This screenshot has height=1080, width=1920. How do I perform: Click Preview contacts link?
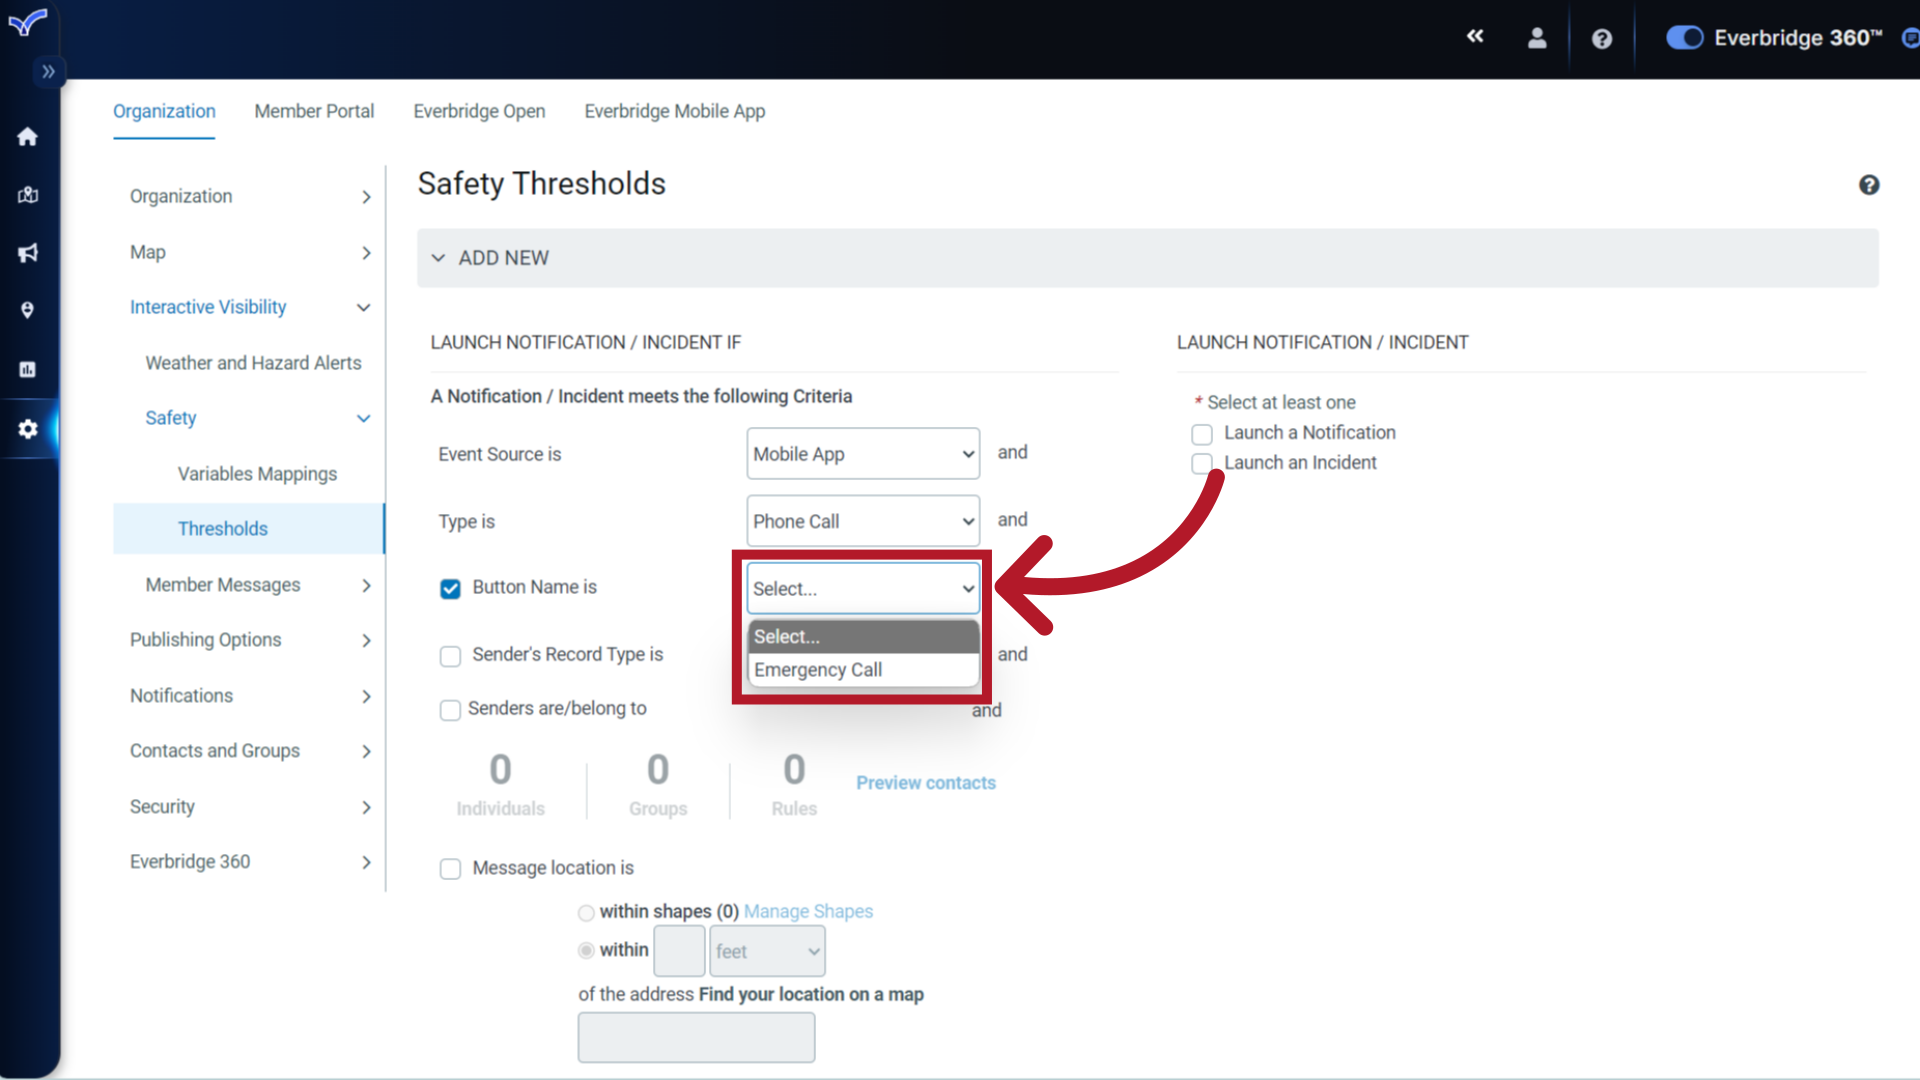coord(926,783)
